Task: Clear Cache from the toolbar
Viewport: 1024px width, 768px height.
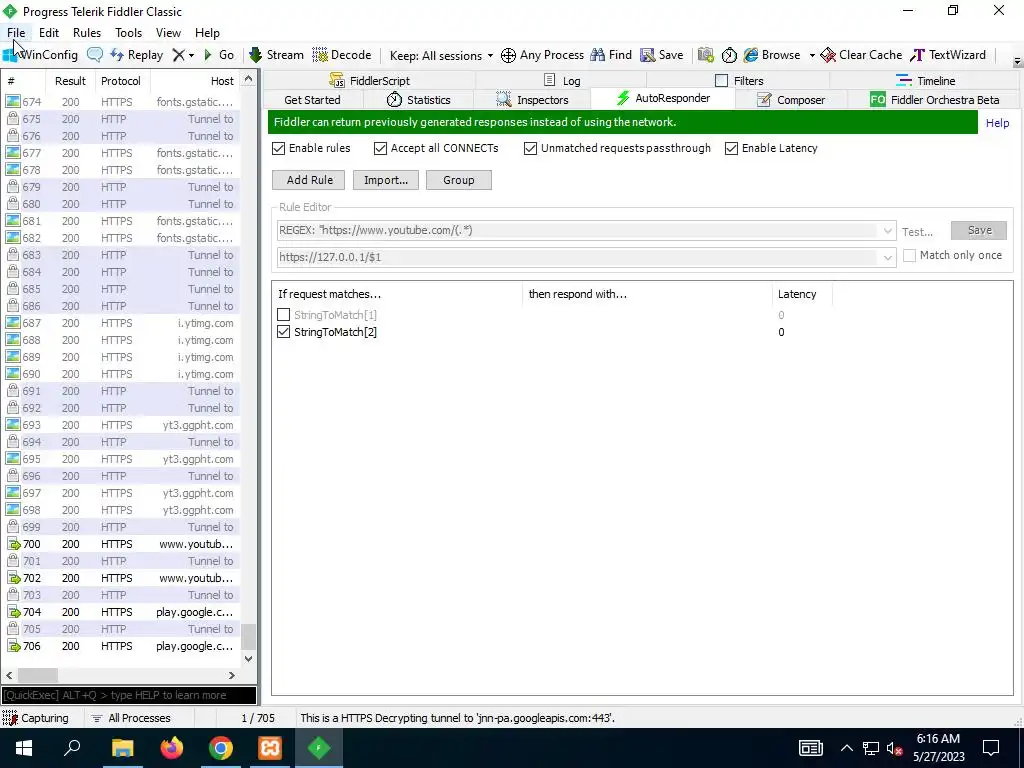Action: click(861, 55)
